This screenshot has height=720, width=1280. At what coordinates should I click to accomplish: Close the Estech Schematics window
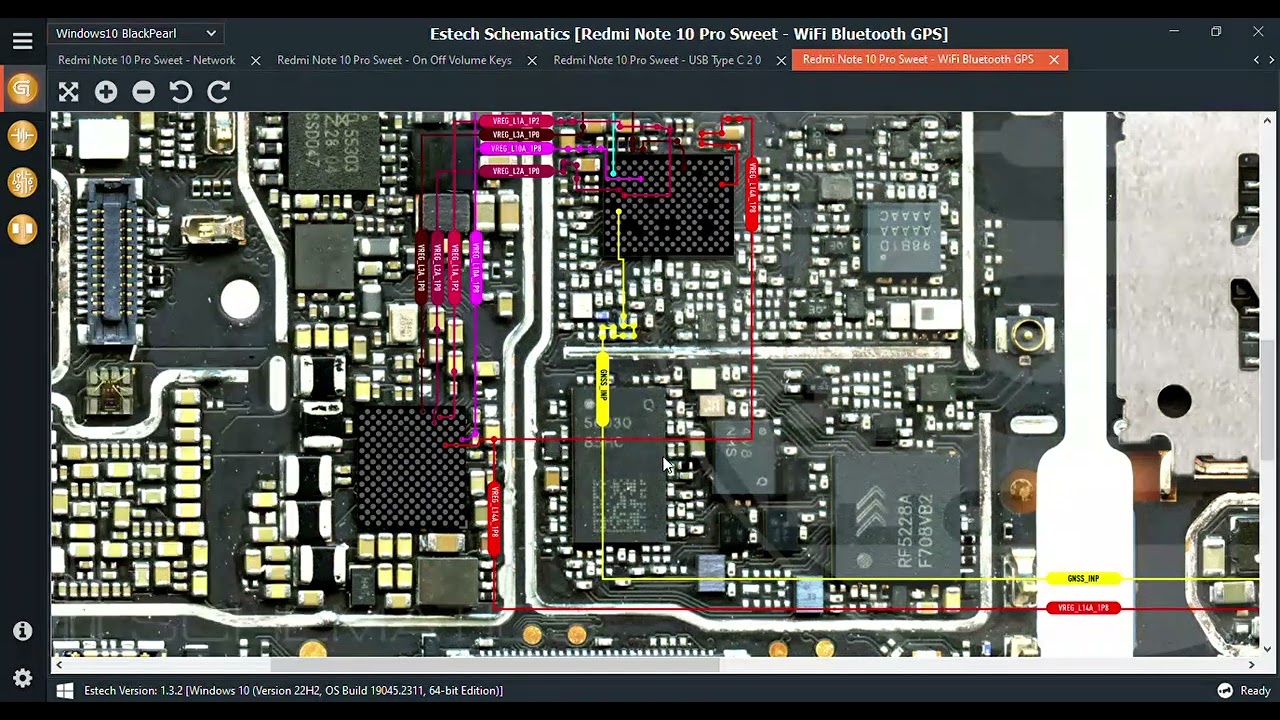coord(1258,32)
